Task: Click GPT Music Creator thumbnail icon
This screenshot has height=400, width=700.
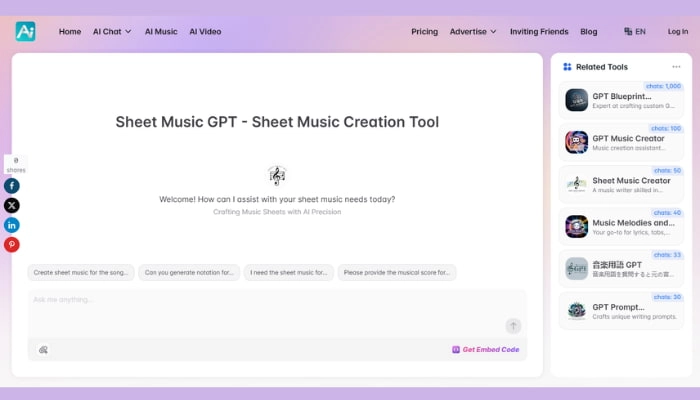Action: (x=576, y=142)
